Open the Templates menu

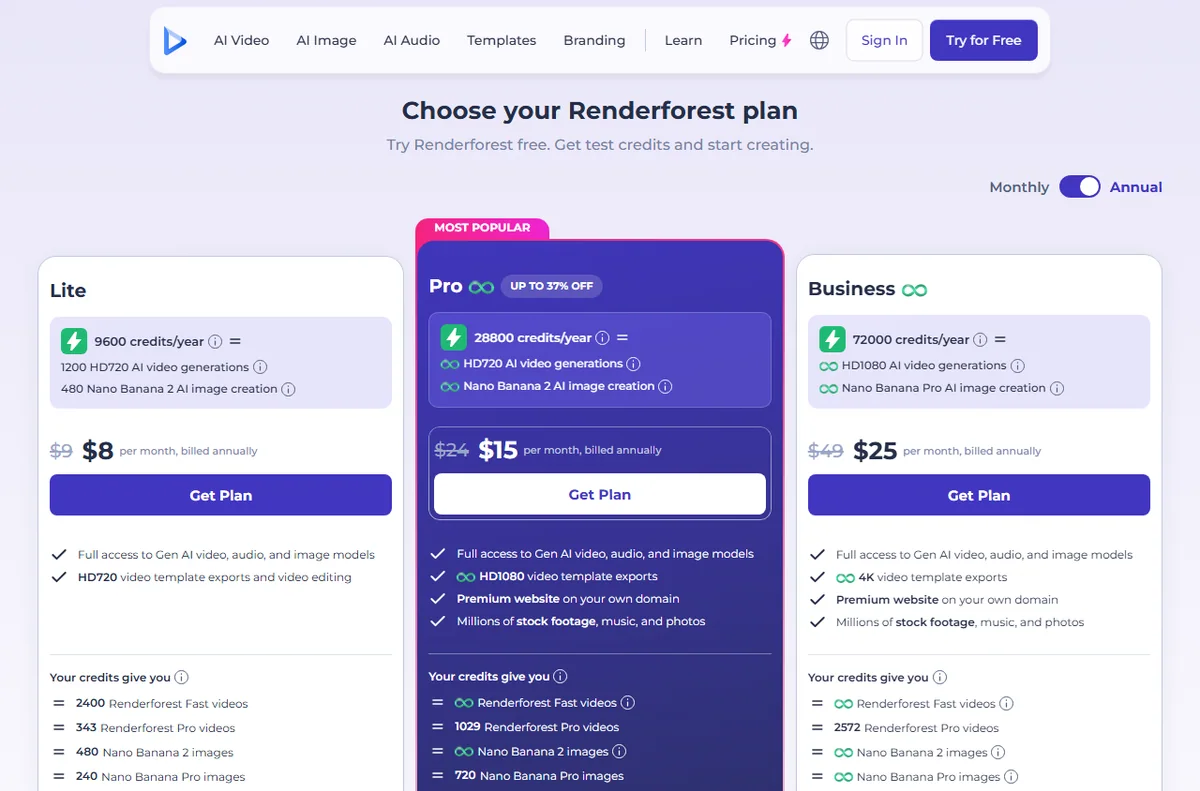pyautogui.click(x=501, y=40)
